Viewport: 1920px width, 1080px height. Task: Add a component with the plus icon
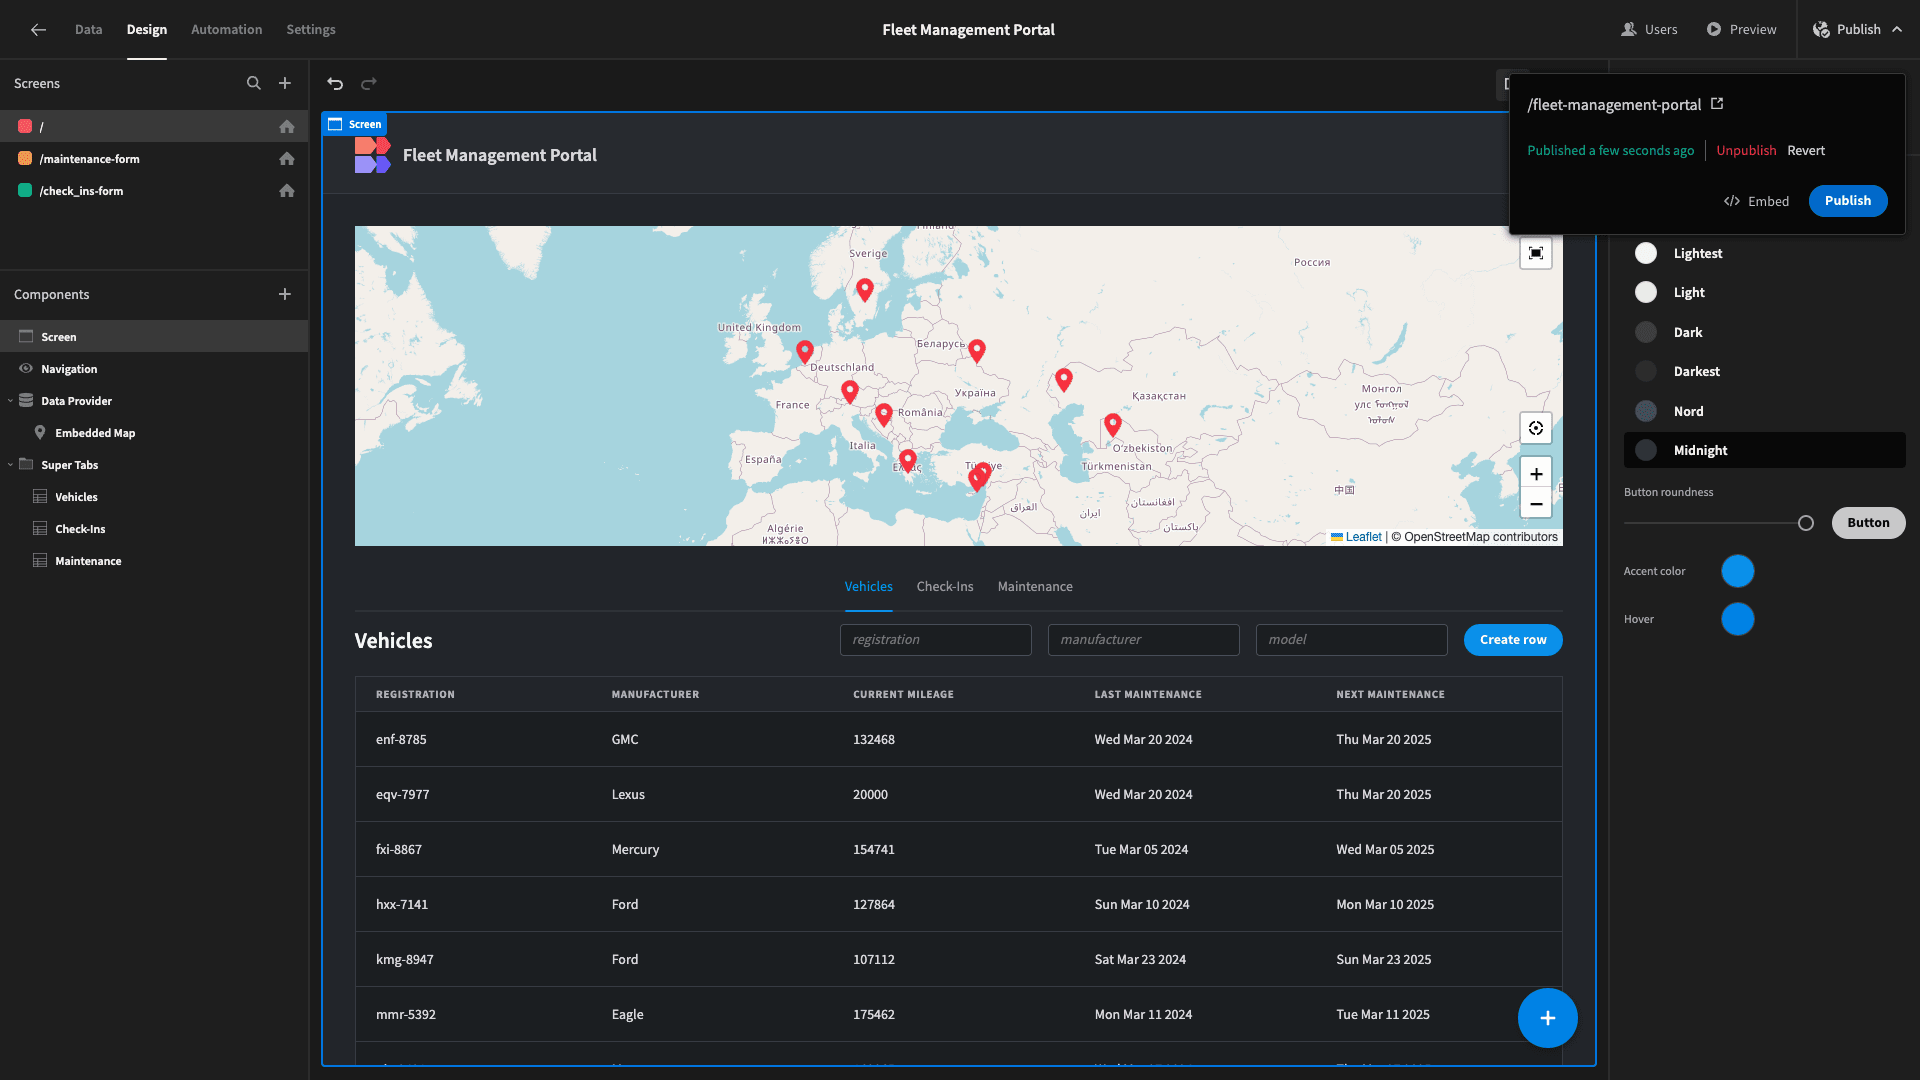tap(285, 294)
